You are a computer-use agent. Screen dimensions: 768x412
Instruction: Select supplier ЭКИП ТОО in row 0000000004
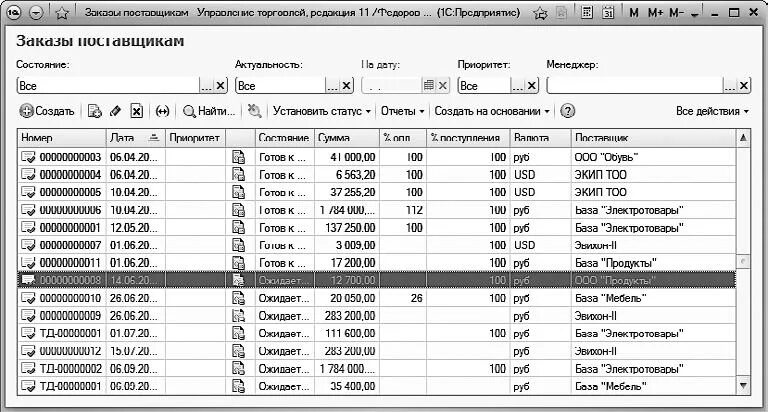653,175
